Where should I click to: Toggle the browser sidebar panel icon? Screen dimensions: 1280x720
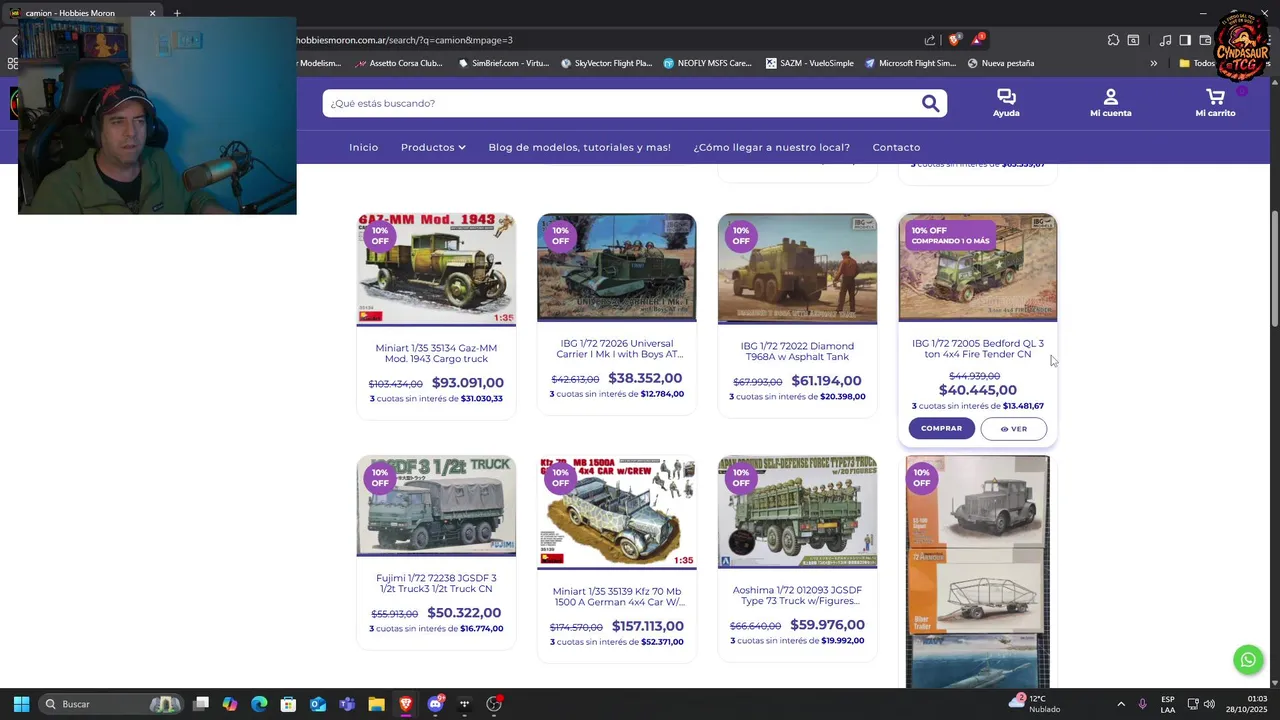pyautogui.click(x=1185, y=40)
